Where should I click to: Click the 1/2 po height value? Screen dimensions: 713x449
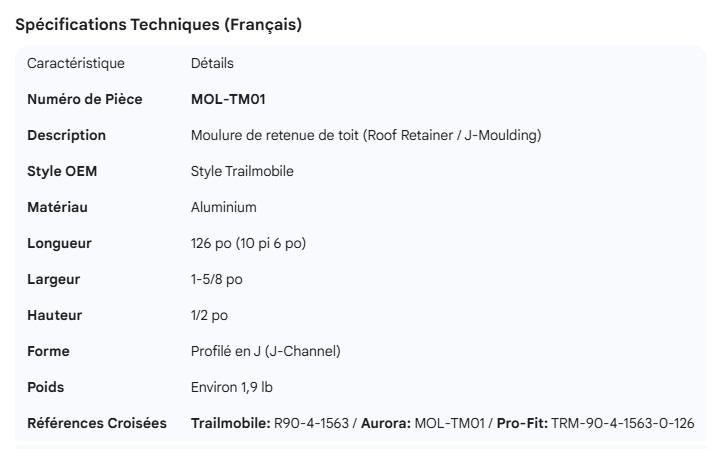pyautogui.click(x=209, y=315)
